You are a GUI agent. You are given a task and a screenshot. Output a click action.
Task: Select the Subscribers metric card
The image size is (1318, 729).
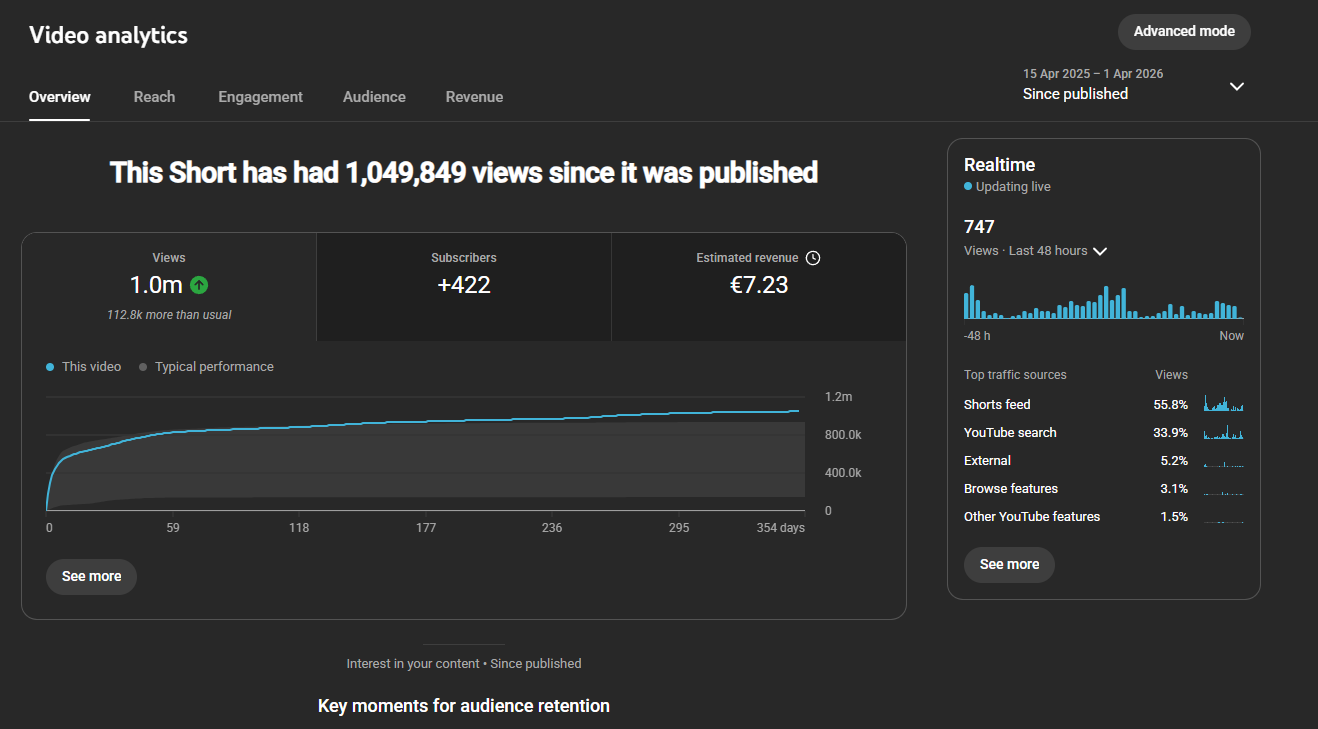[x=464, y=287]
